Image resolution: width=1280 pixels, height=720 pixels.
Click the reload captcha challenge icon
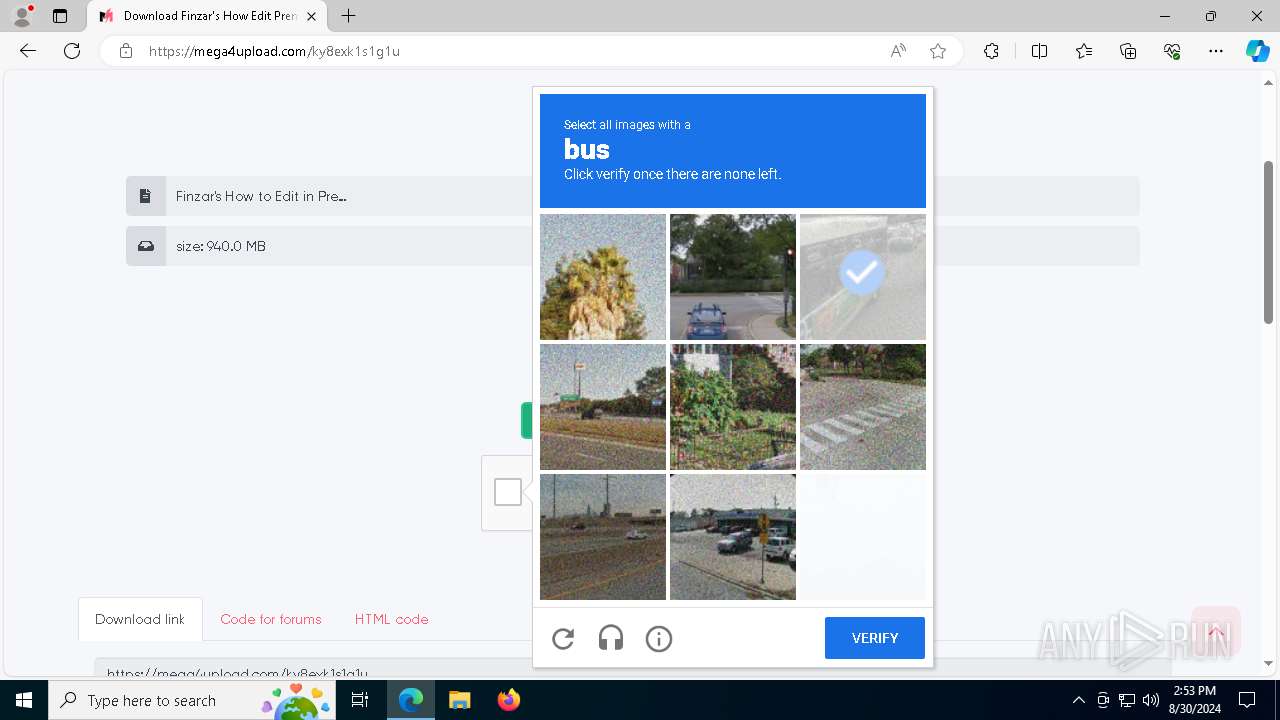[x=563, y=638]
